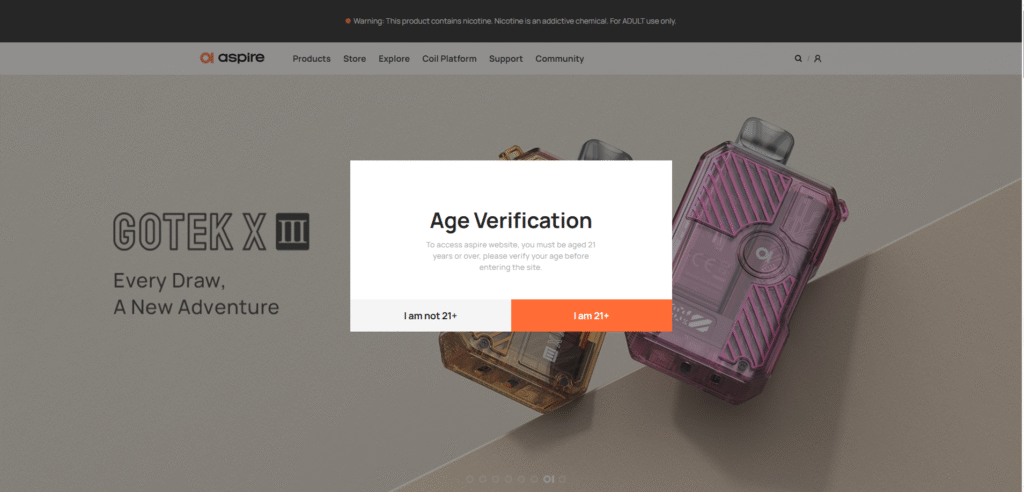Image resolution: width=1024 pixels, height=492 pixels.
Task: Select the last carousel indicator dot
Action: 562,479
